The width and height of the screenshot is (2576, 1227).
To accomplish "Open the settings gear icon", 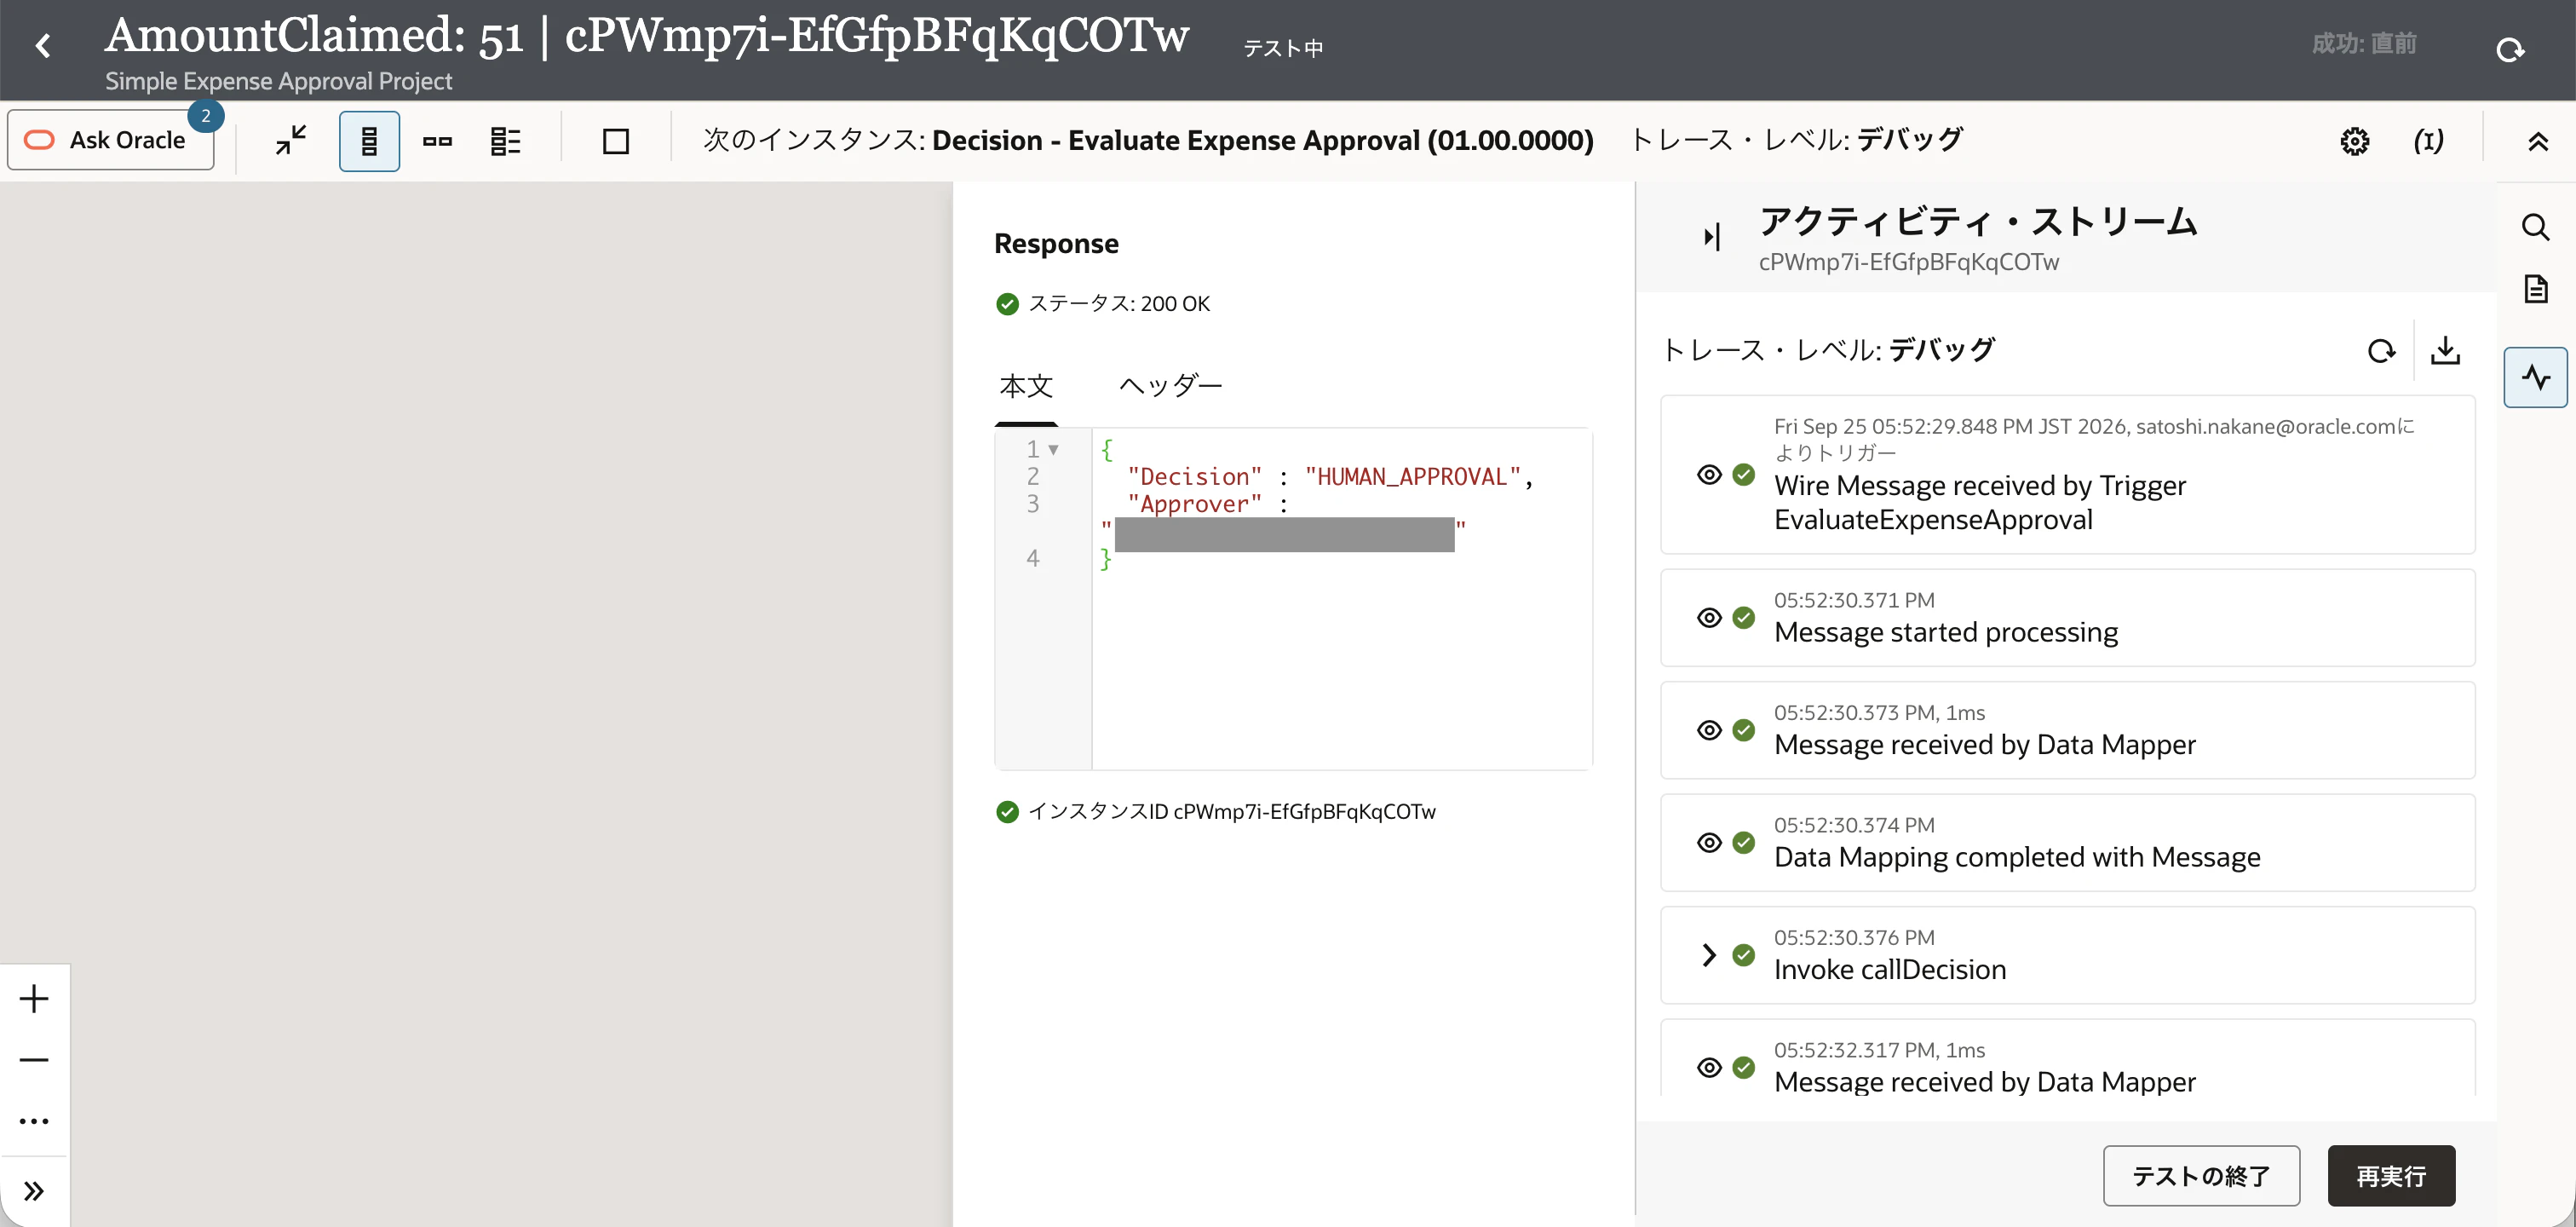I will pos(2355,141).
